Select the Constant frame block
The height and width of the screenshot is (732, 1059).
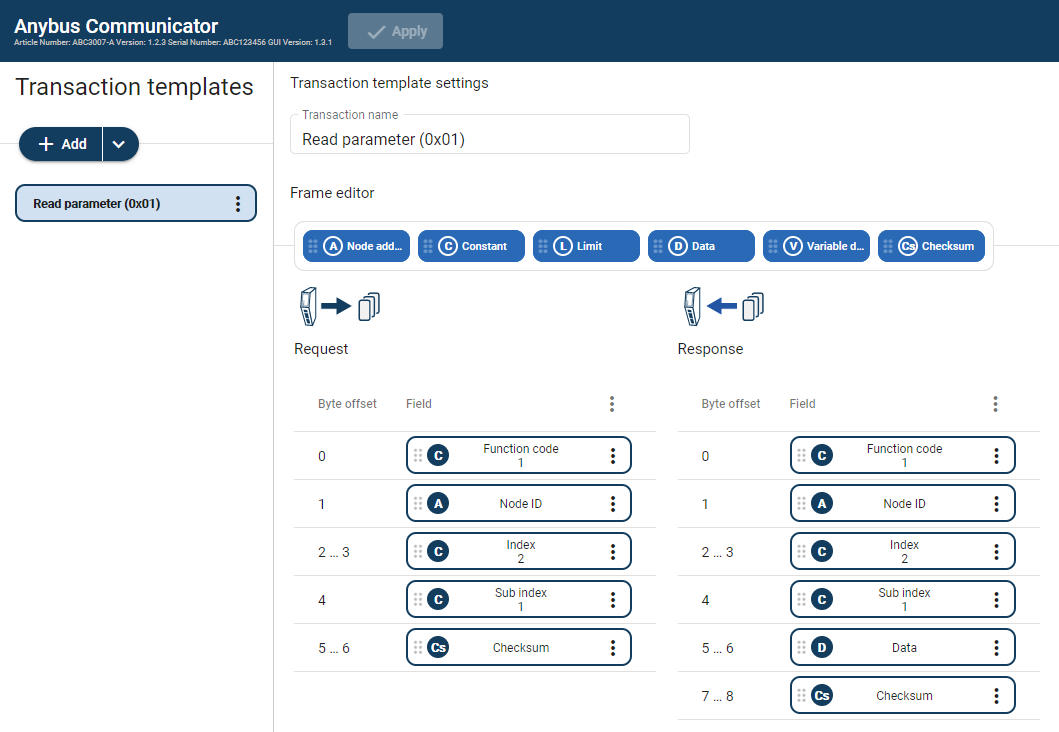[x=471, y=246]
